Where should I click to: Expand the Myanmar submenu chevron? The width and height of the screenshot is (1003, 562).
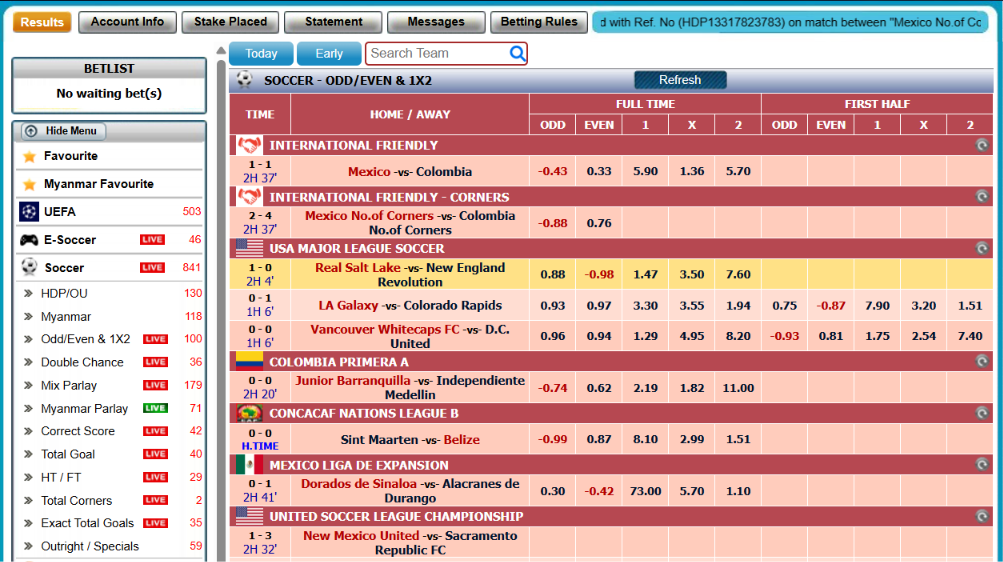pyautogui.click(x=28, y=316)
